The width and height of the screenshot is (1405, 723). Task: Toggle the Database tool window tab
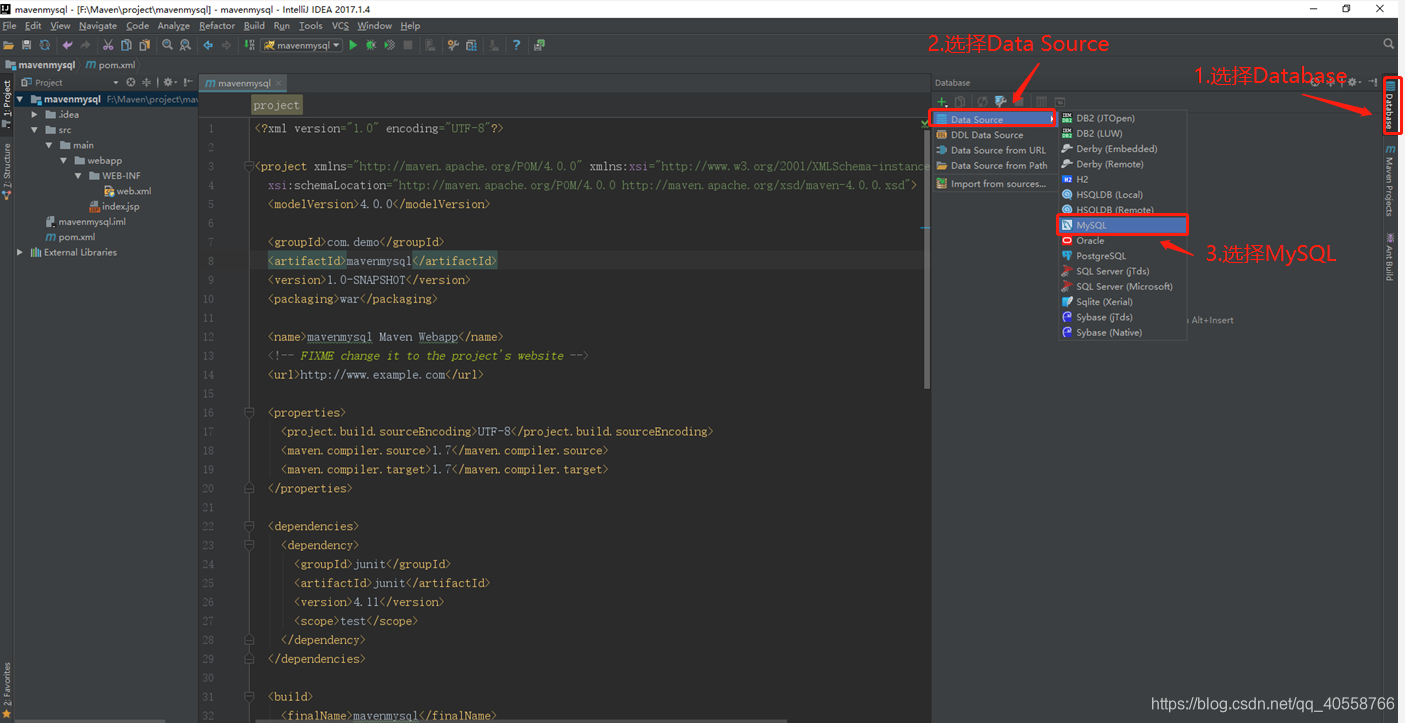pyautogui.click(x=1390, y=106)
